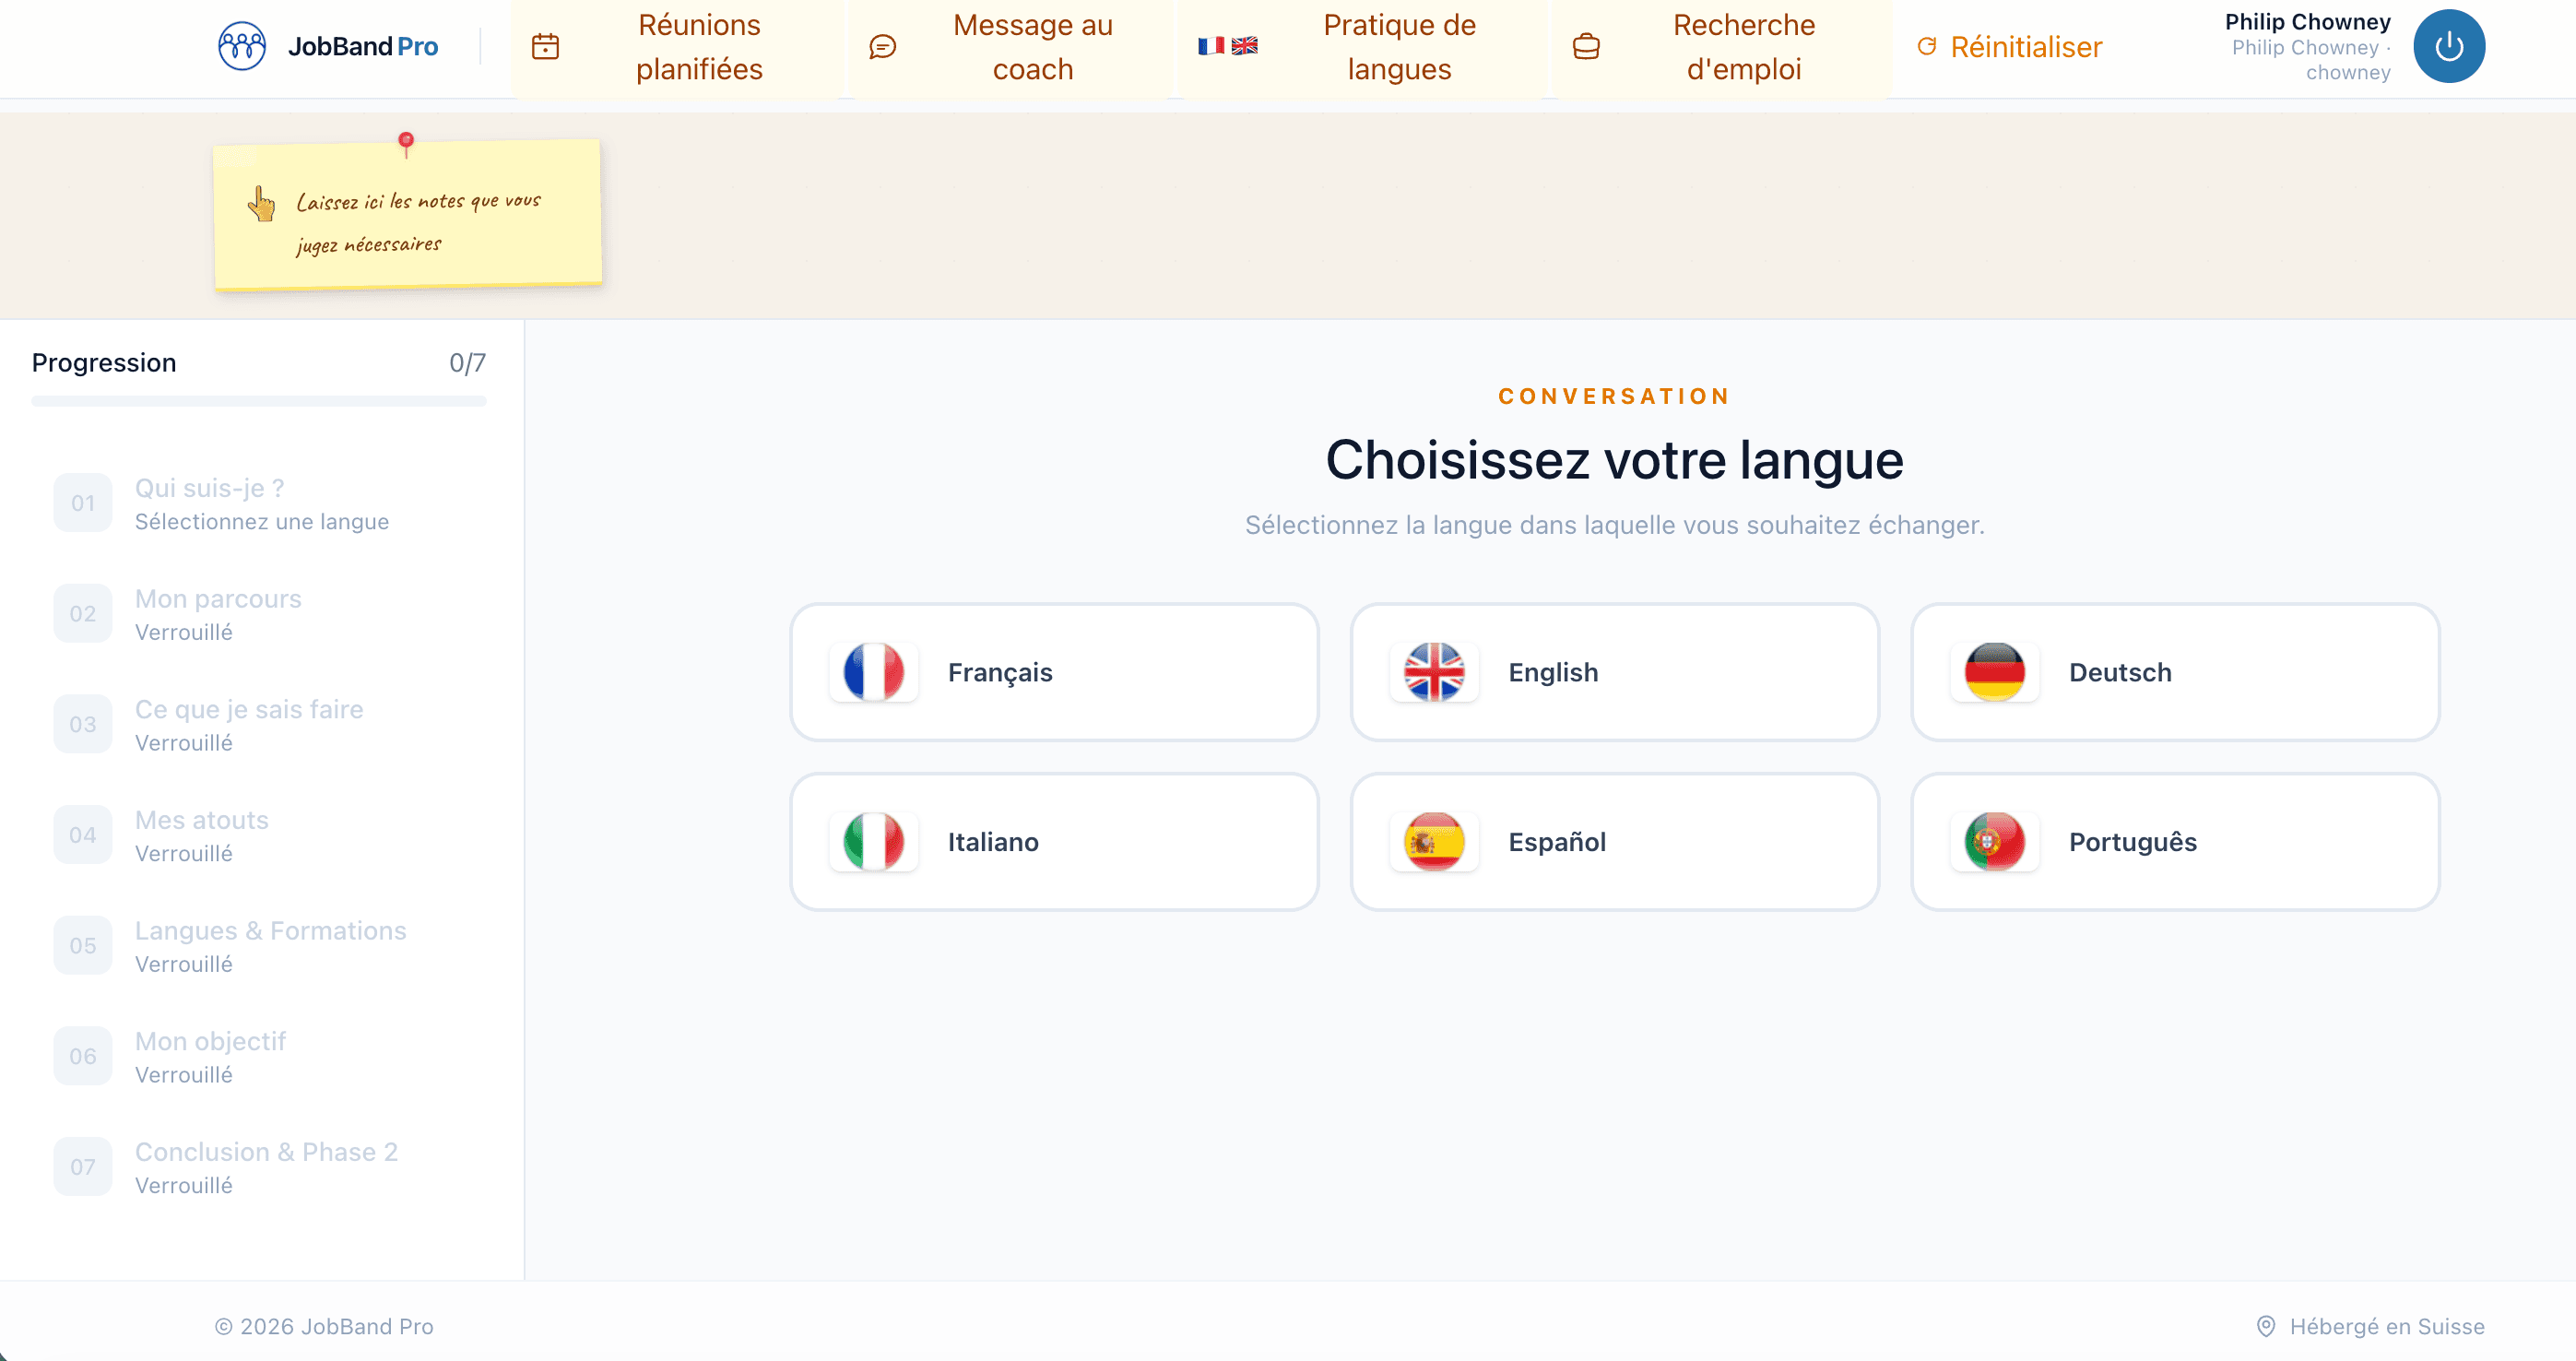Click the Portuguese flag icon
Viewport: 2576px width, 1361px height.
[1994, 842]
